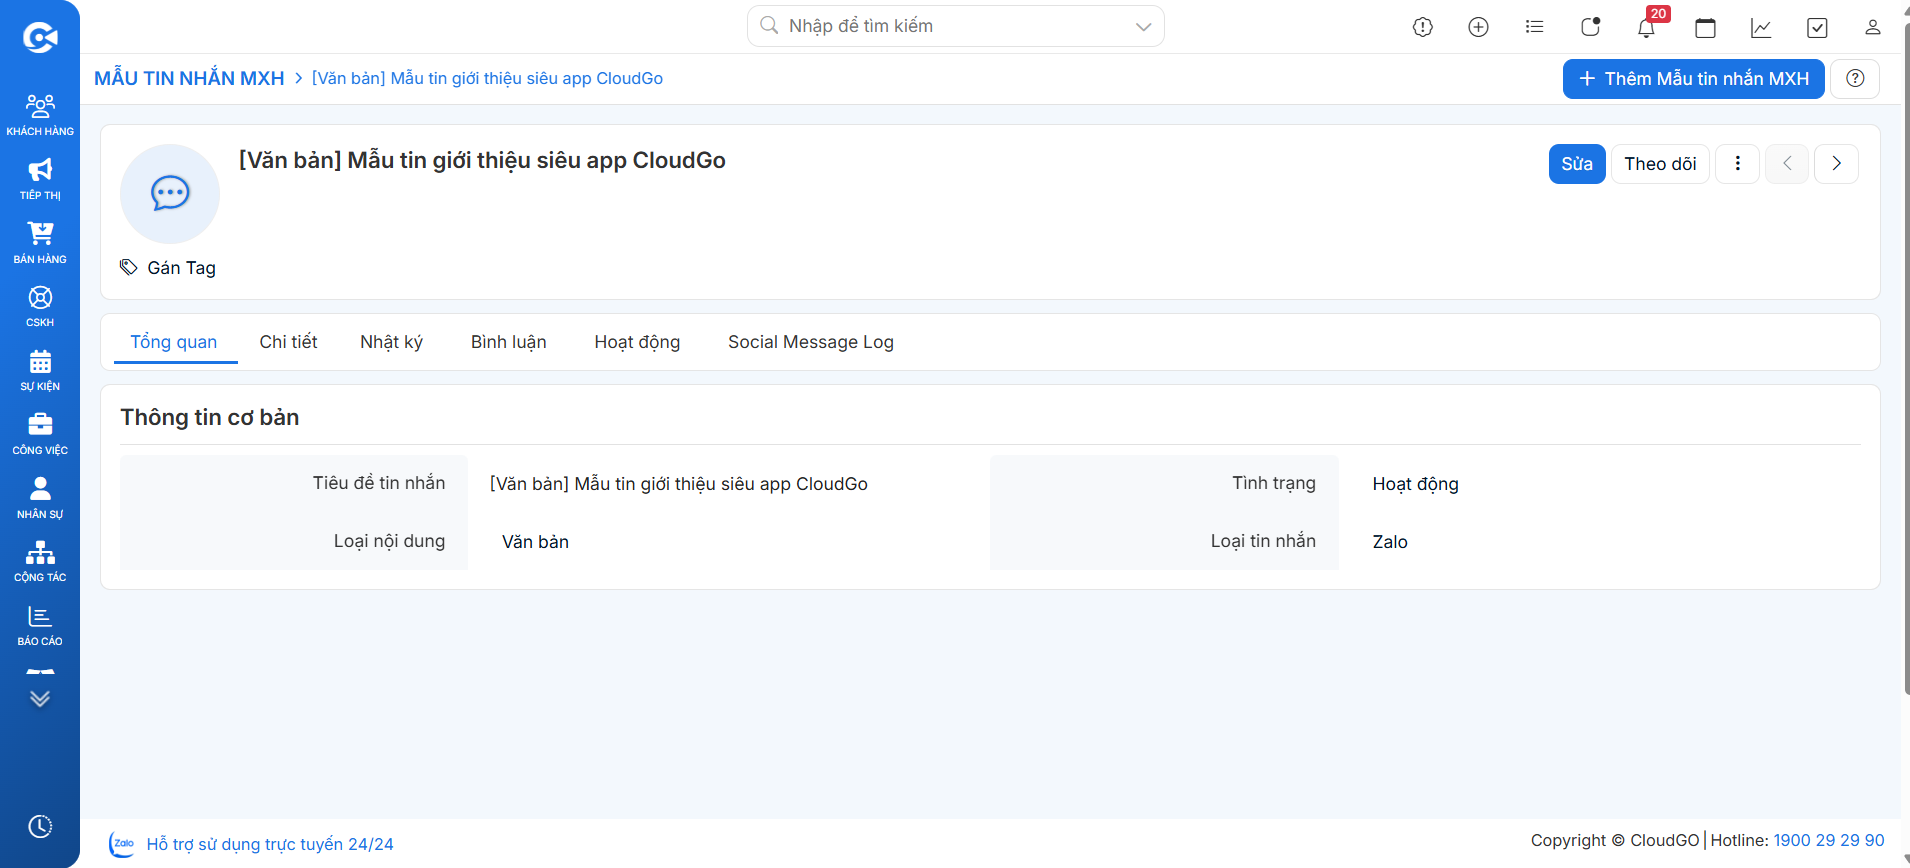The width and height of the screenshot is (1910, 868).
Task: Switch to the Bình luận tab
Action: [x=509, y=342]
